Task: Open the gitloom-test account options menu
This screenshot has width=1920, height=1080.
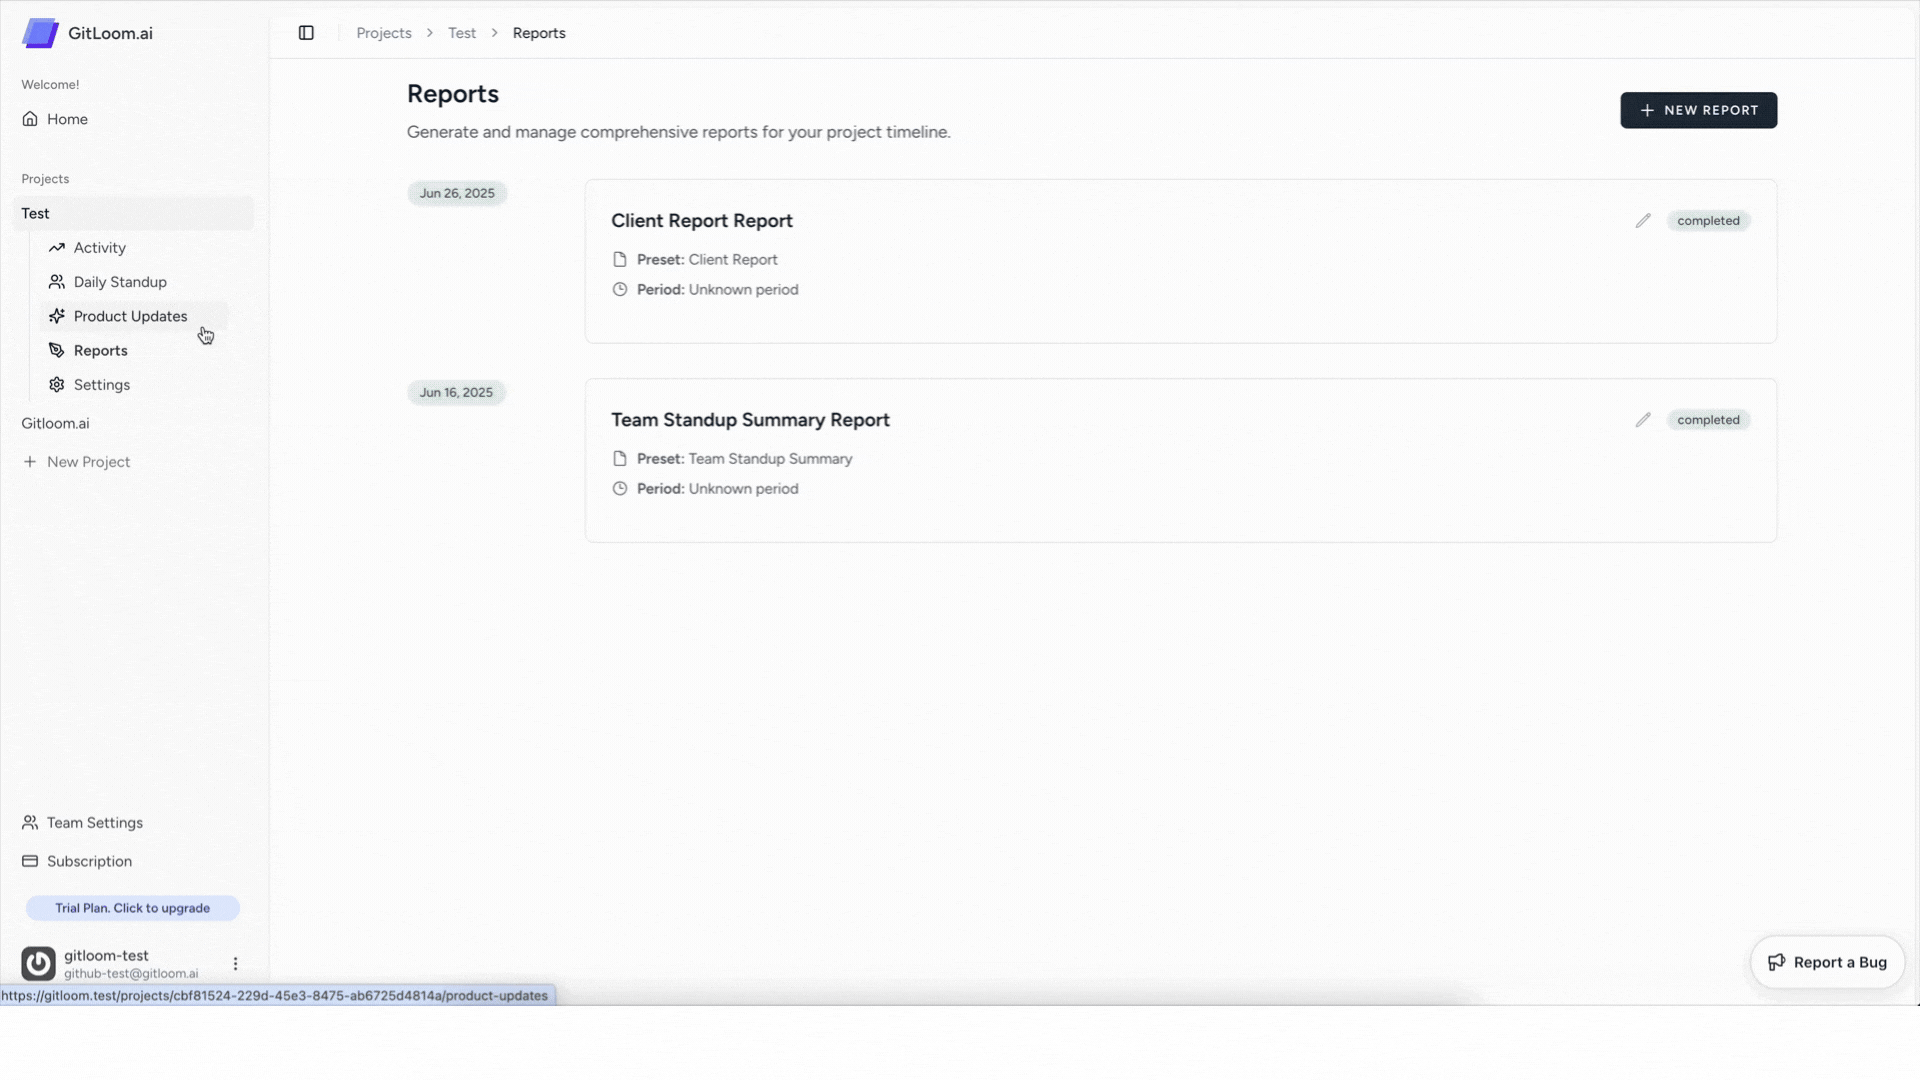Action: pos(234,962)
